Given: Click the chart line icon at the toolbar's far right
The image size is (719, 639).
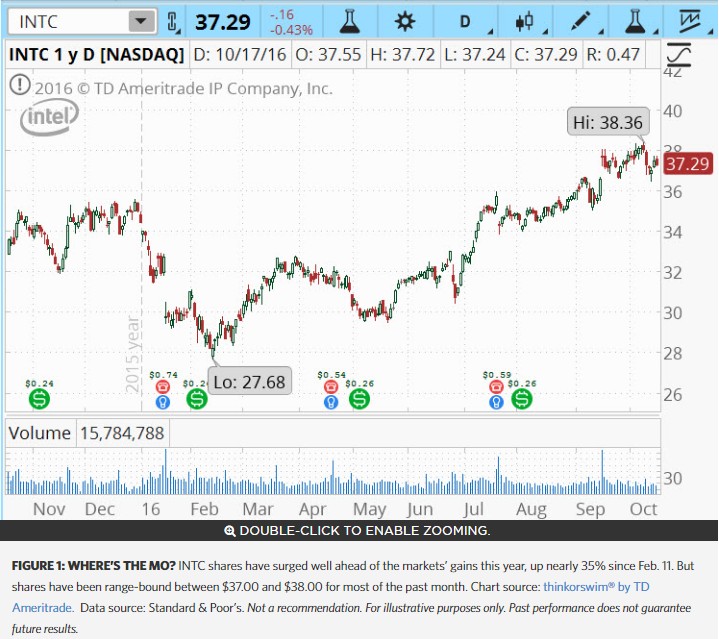Looking at the screenshot, I should tap(690, 22).
